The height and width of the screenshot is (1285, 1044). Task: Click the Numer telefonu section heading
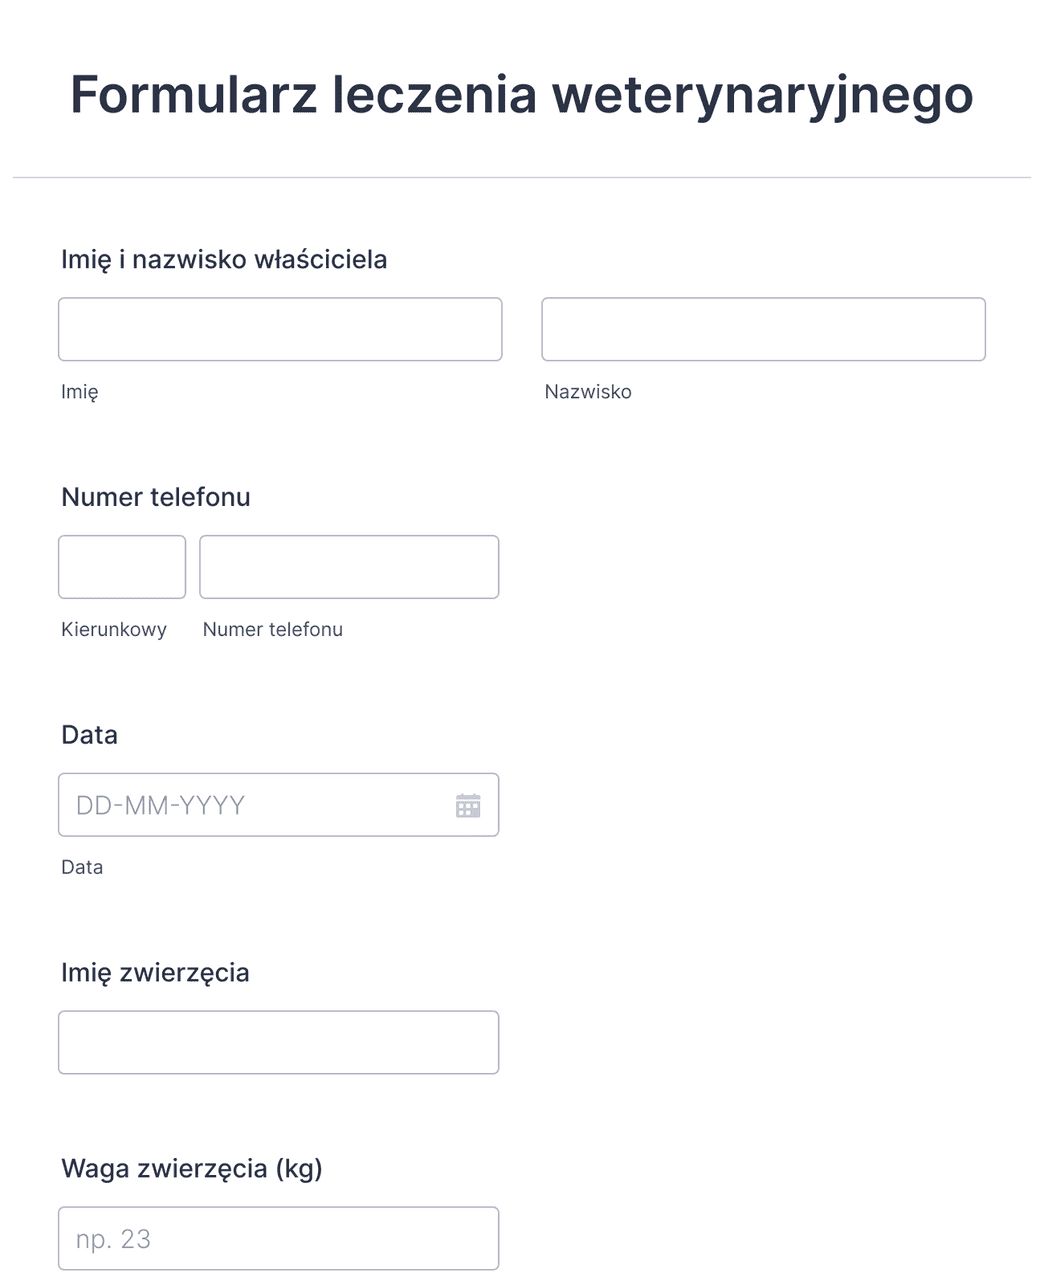pos(156,496)
